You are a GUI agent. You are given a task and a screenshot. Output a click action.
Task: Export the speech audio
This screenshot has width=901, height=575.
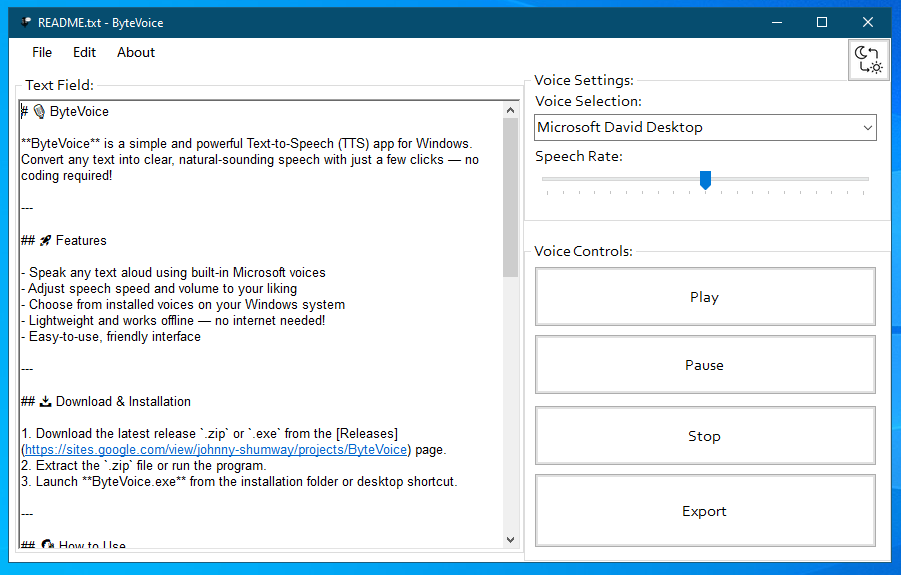[705, 511]
